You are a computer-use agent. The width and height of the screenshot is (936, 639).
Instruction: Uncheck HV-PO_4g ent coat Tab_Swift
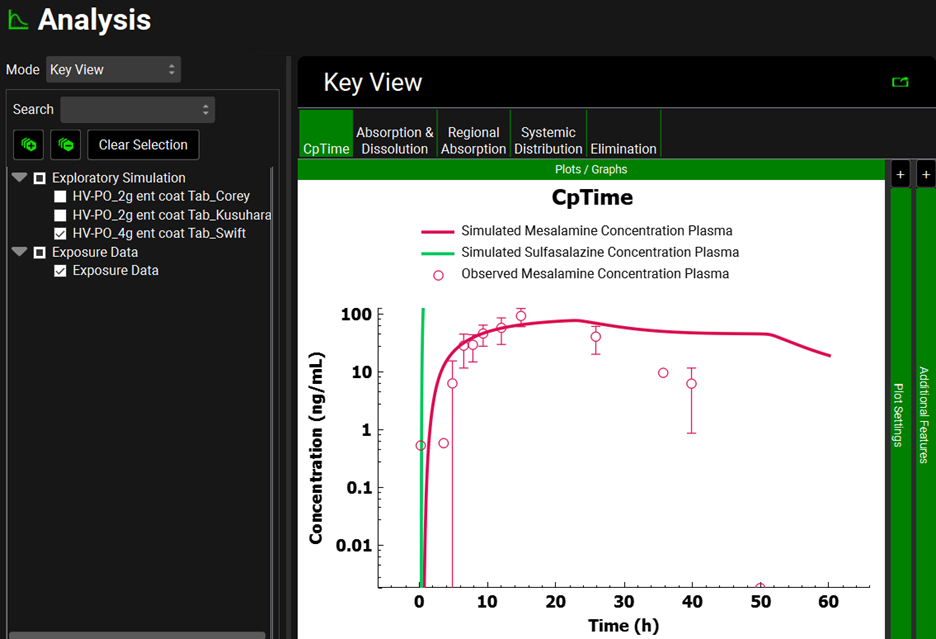coord(60,234)
